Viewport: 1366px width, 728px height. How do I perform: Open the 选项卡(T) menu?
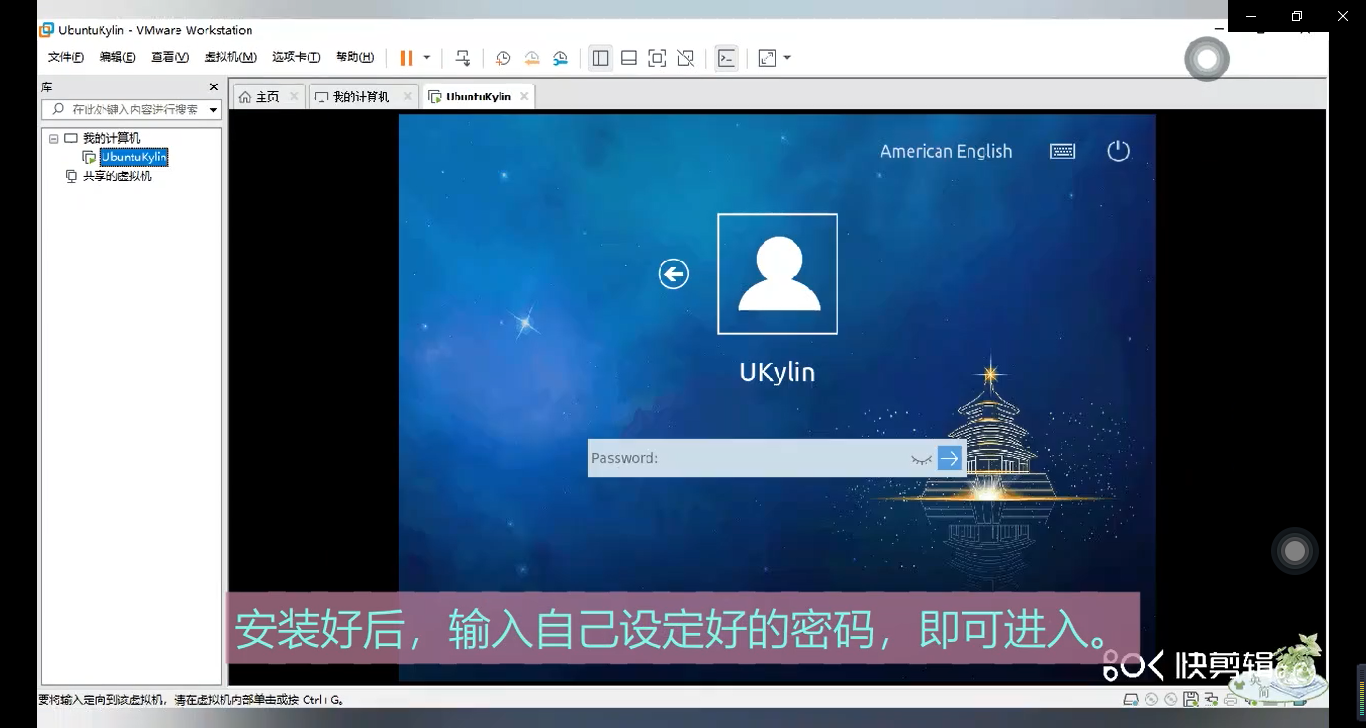pos(296,58)
